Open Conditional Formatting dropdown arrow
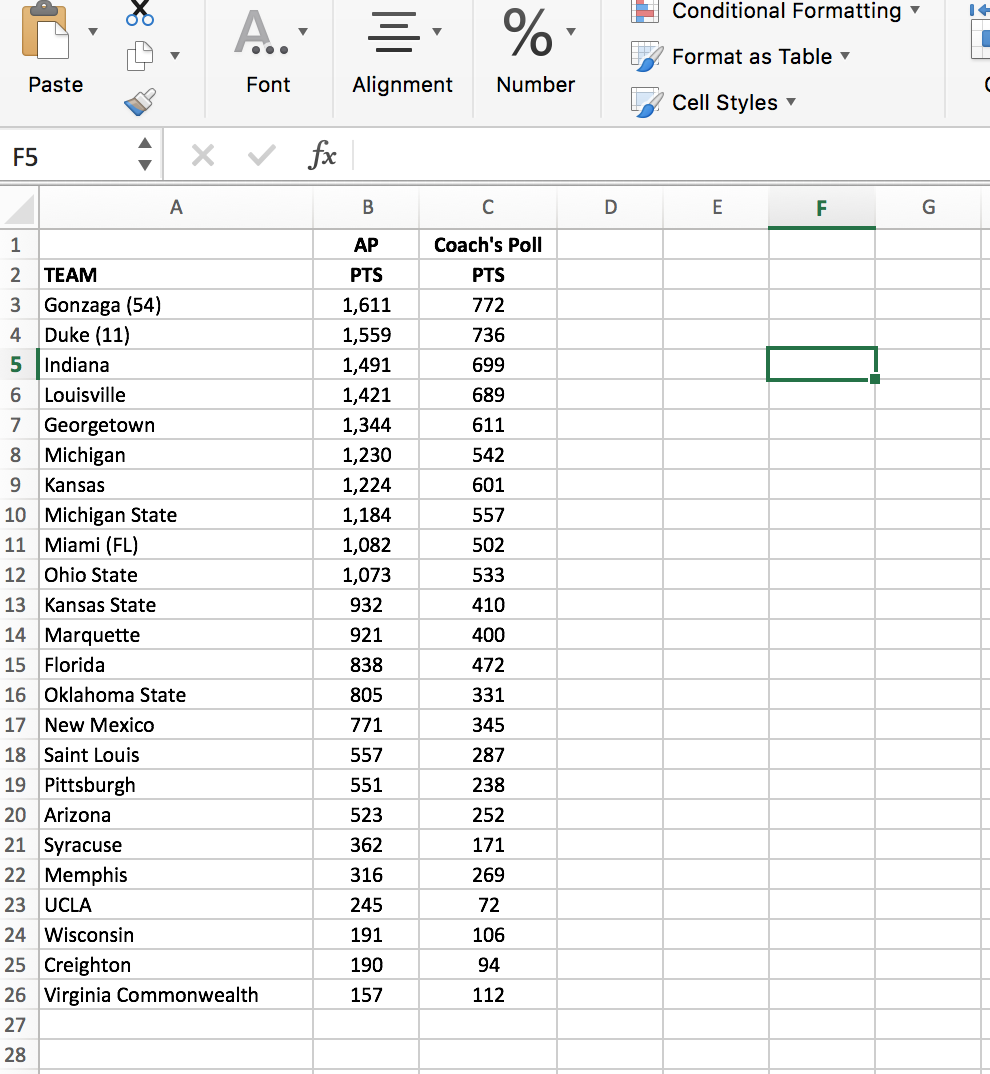990x1074 pixels. coord(915,10)
